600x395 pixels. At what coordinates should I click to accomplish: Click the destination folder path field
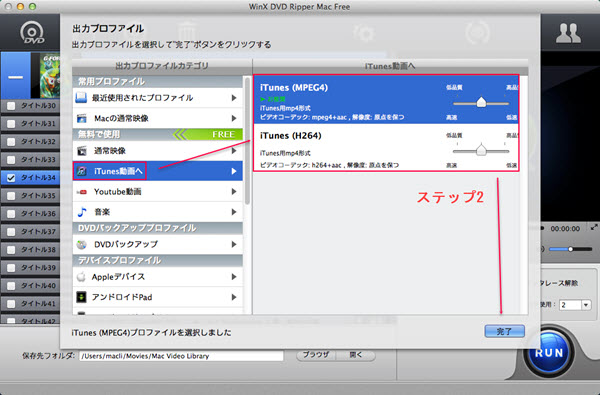(181, 356)
